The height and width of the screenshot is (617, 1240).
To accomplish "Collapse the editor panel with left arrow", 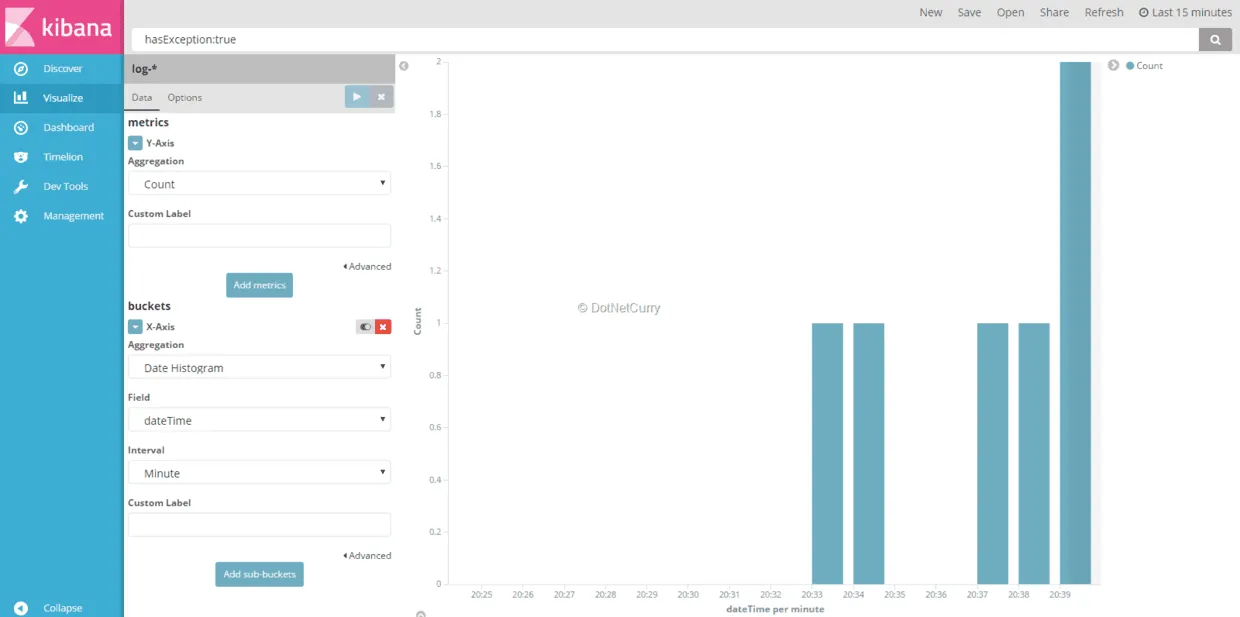I will coord(404,66).
